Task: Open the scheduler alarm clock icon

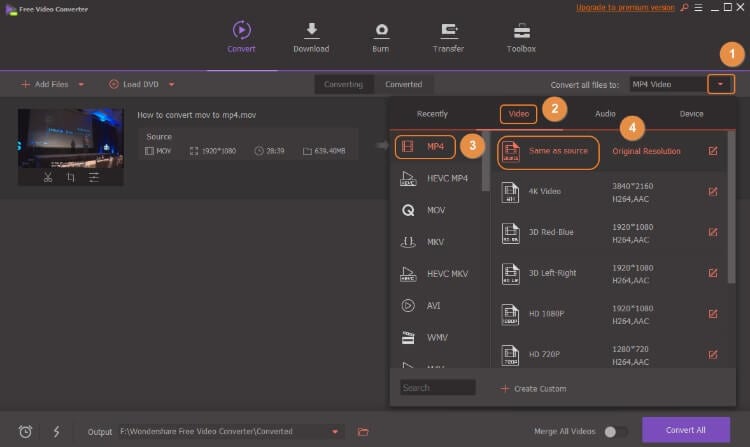Action: pyautogui.click(x=25, y=432)
